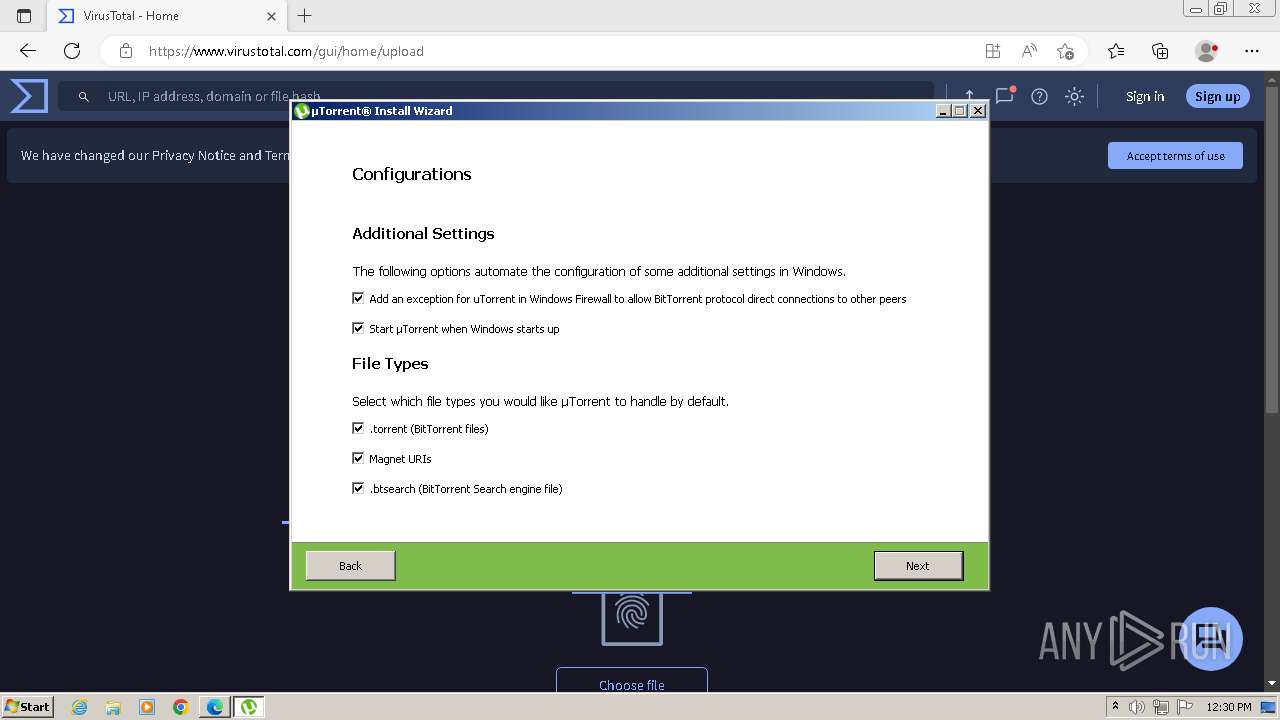This screenshot has width=1280, height=720.
Task: Open the tab actions menu icon
Action: pos(24,16)
